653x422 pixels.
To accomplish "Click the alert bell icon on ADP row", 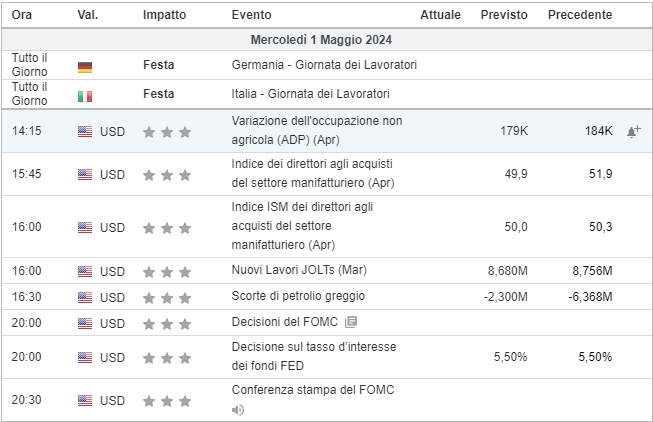I will [633, 131].
